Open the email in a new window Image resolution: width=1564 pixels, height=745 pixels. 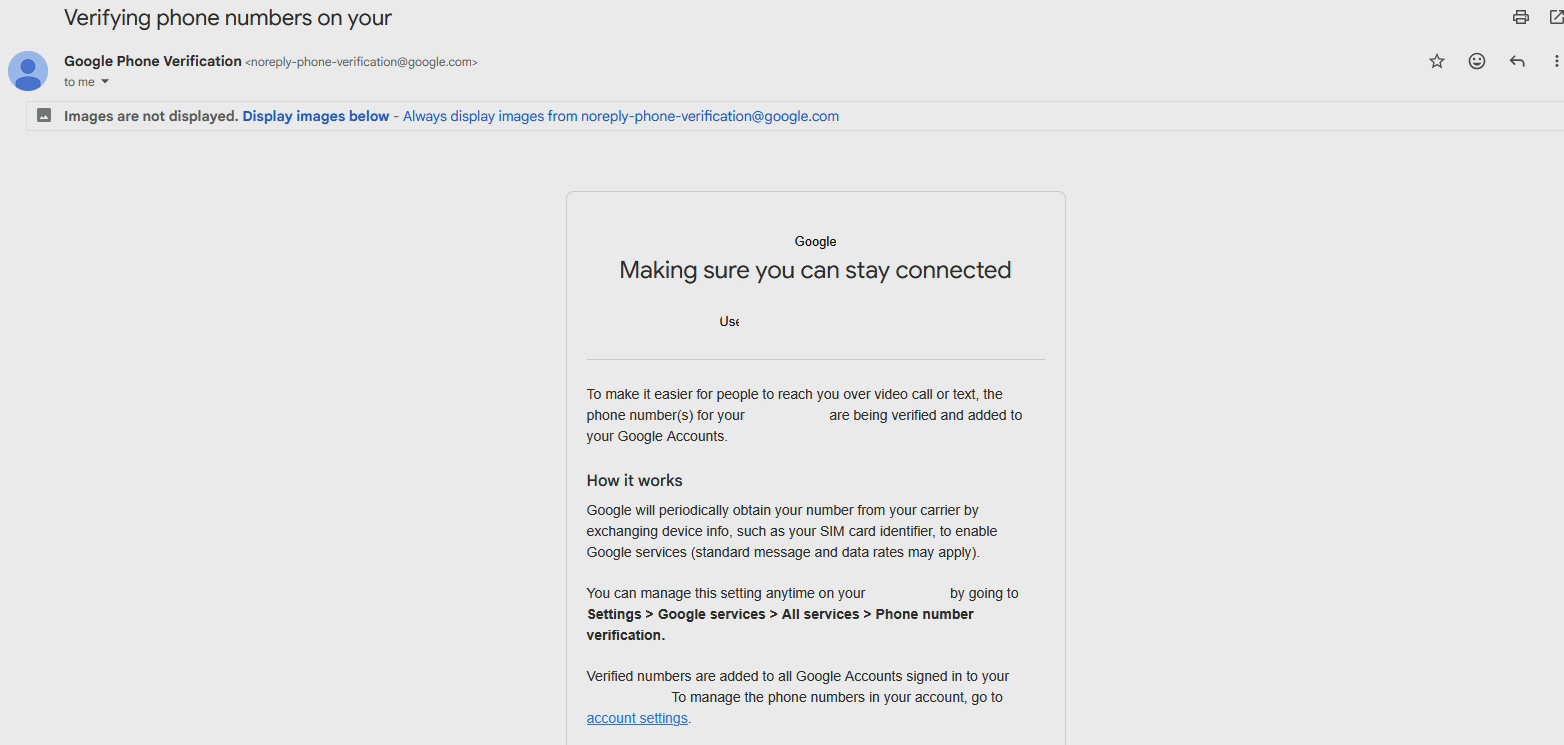tap(1556, 17)
